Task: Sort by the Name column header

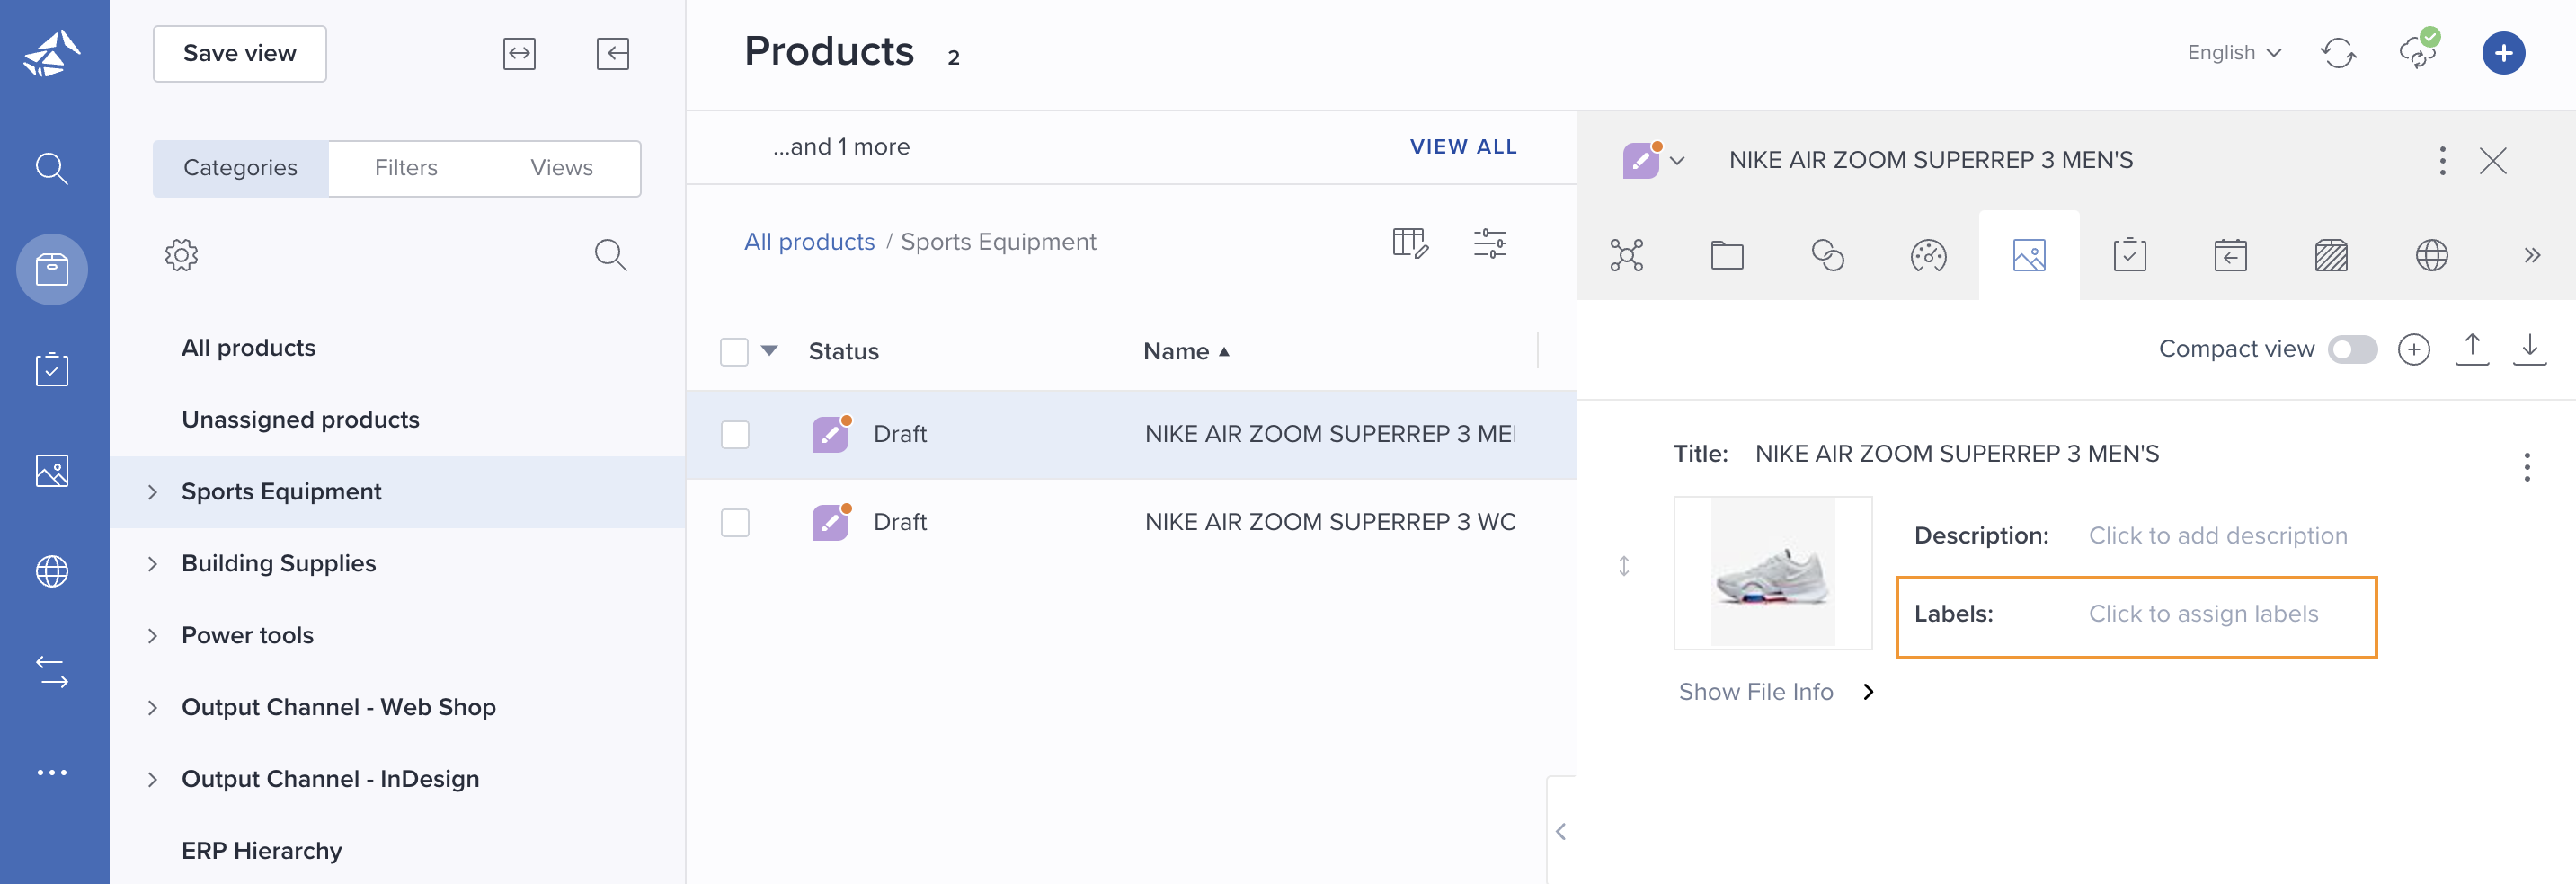Action: click(x=1186, y=352)
